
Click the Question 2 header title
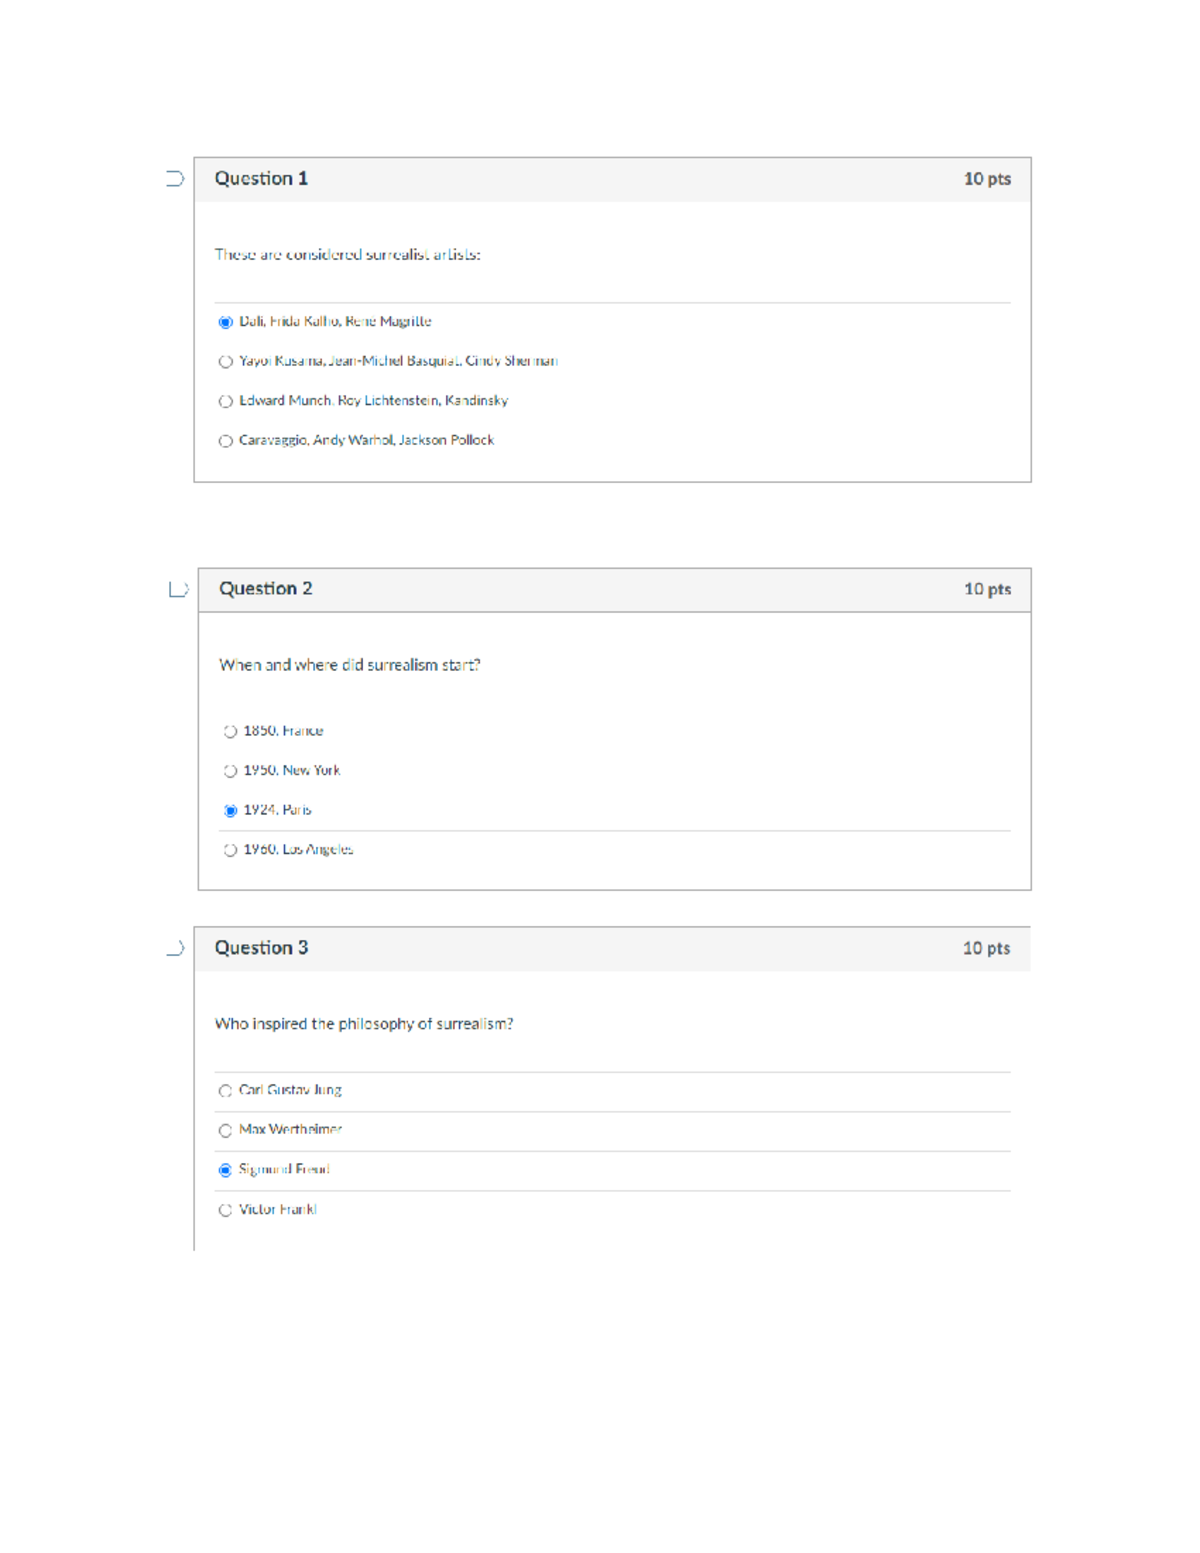click(266, 589)
